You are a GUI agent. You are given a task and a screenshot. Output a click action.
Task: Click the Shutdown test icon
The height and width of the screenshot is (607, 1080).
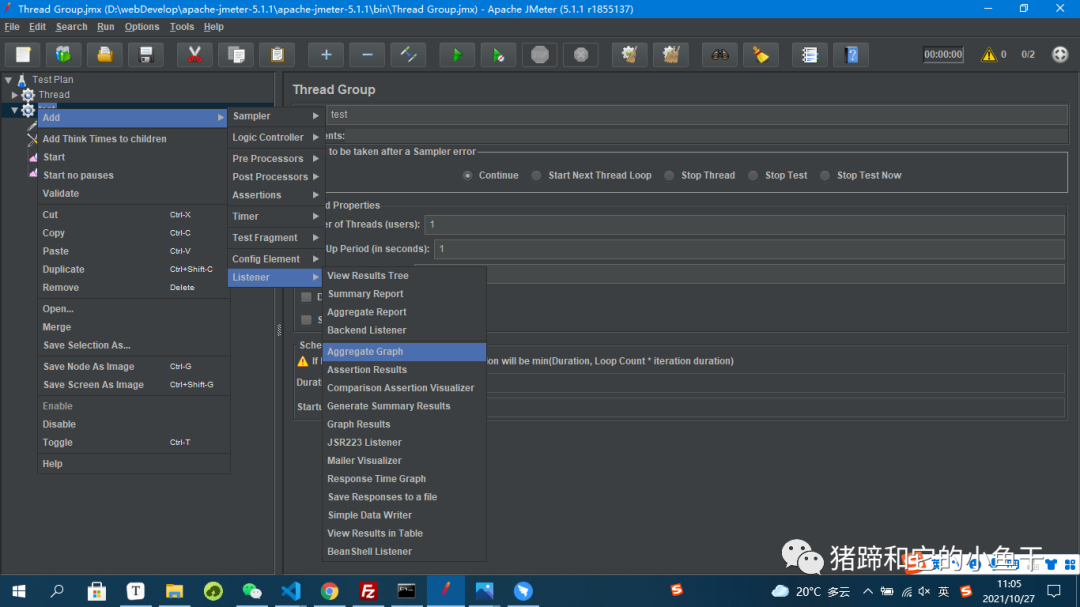581,54
